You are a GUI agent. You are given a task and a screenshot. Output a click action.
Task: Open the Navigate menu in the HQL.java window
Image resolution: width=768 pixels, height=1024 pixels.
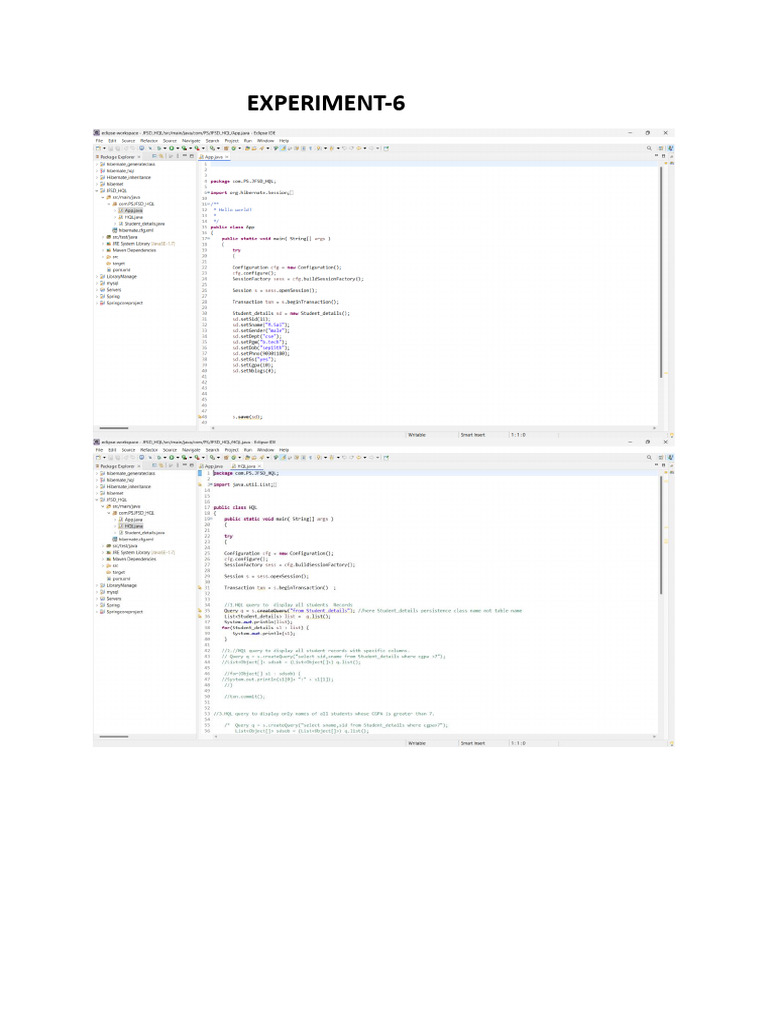coord(190,450)
